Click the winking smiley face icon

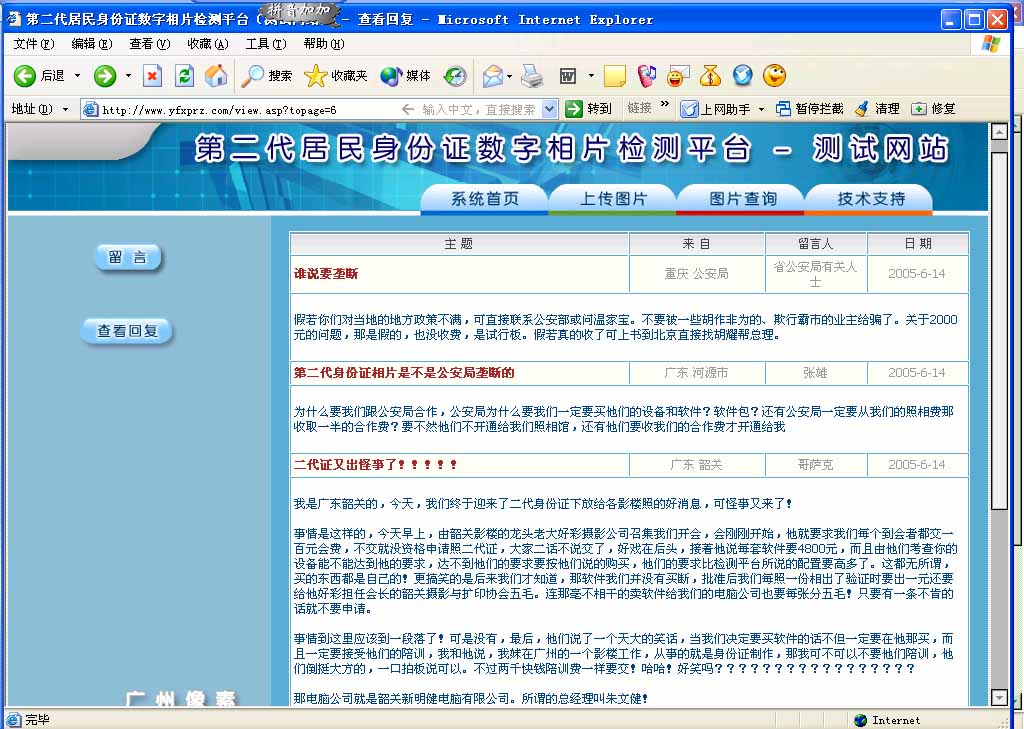(775, 76)
